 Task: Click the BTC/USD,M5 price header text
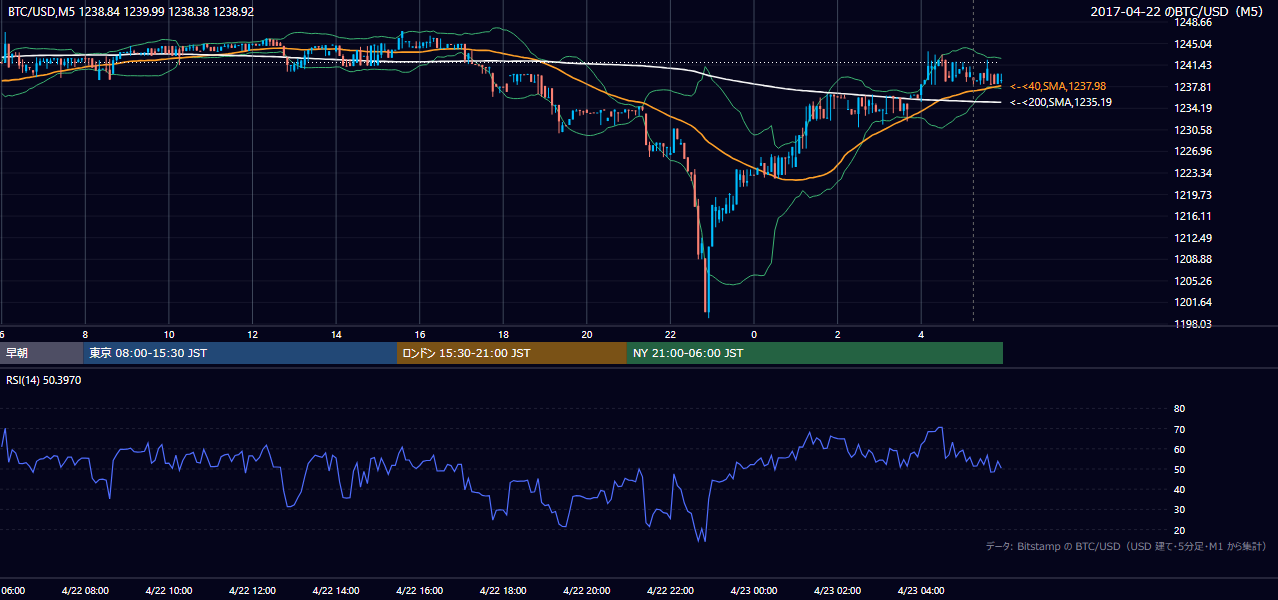coord(130,12)
